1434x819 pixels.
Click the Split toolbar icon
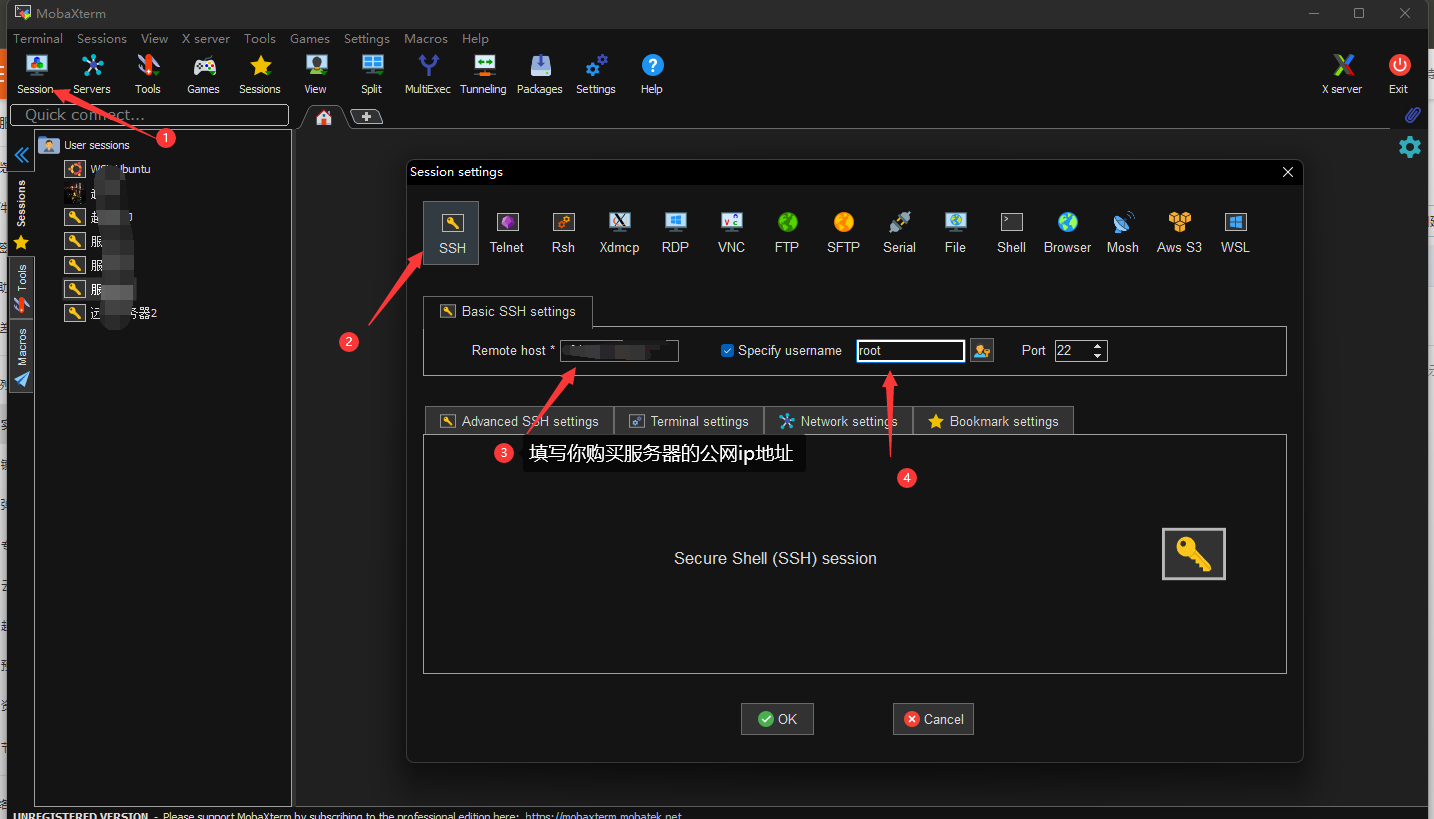(372, 74)
